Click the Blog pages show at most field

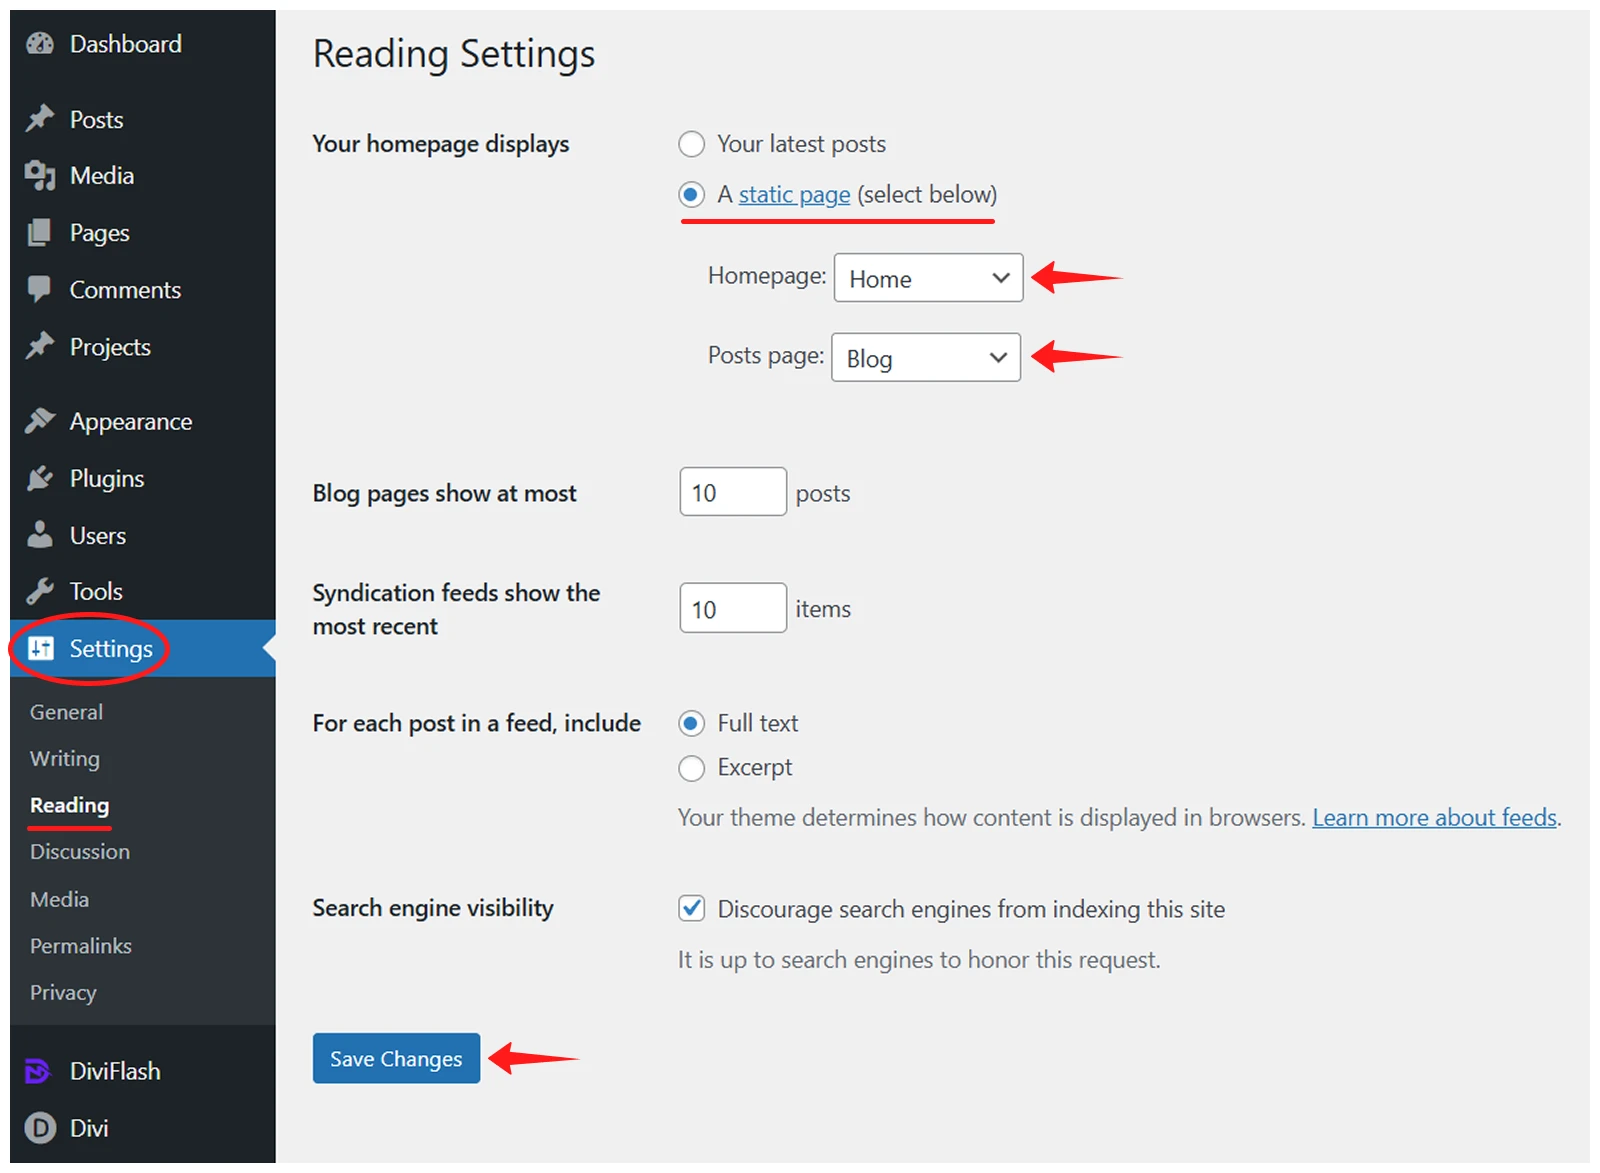[x=732, y=492]
